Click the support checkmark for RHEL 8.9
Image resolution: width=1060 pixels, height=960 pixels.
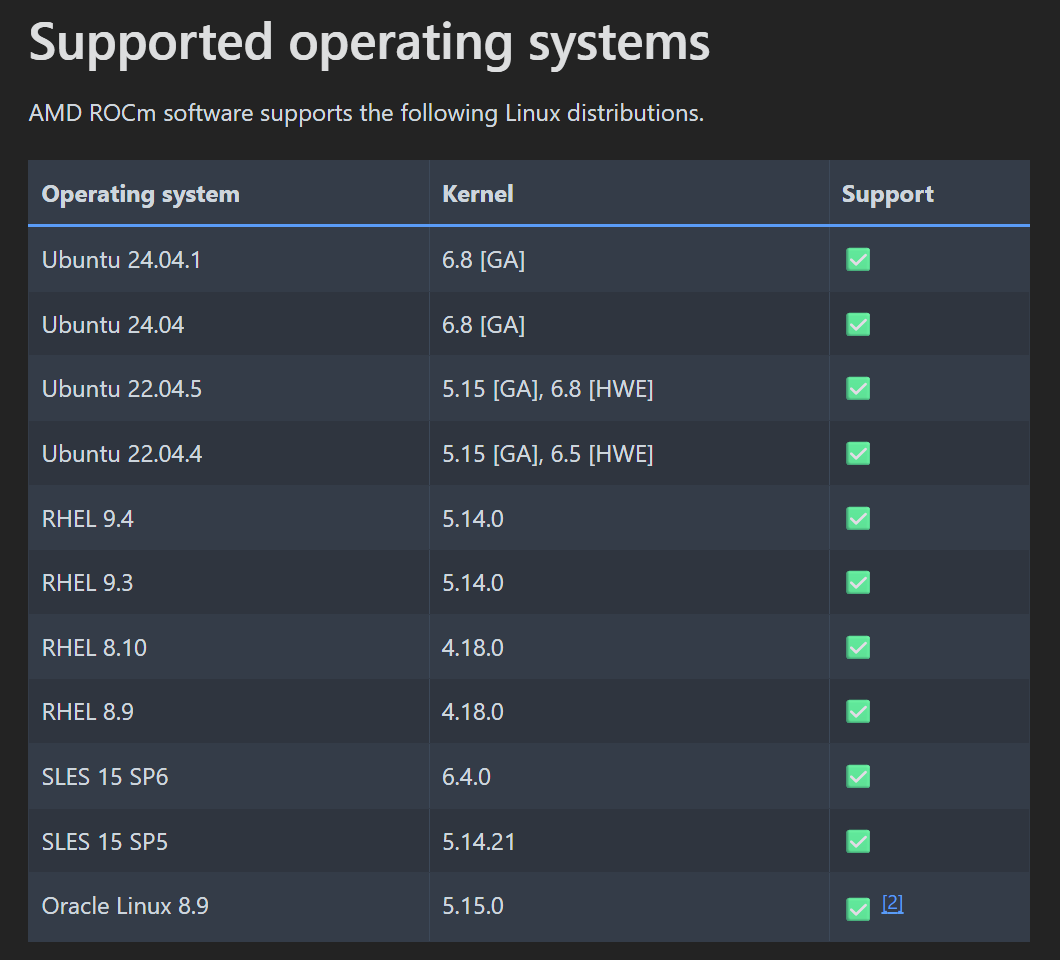[x=858, y=712]
